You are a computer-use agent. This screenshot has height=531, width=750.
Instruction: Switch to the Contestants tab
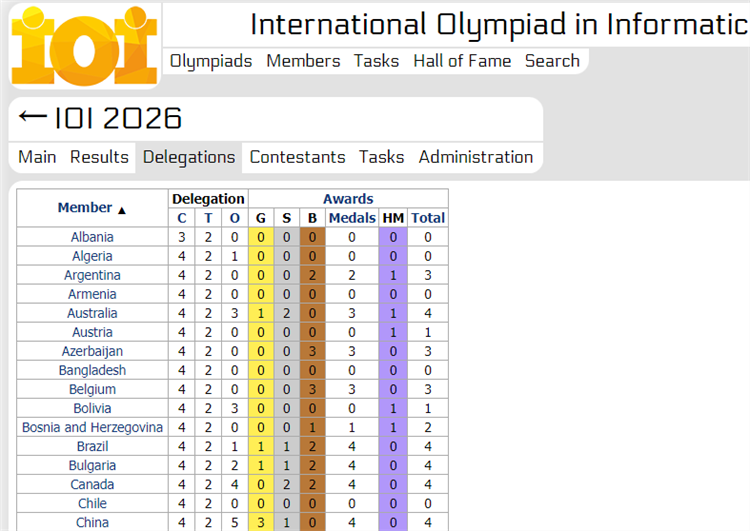297,157
